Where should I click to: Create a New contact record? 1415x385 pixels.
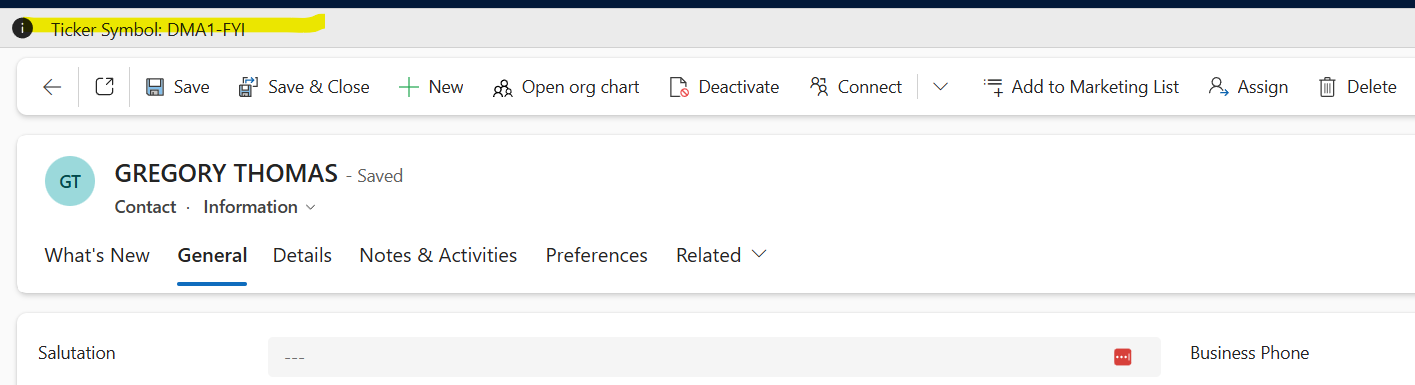point(431,87)
